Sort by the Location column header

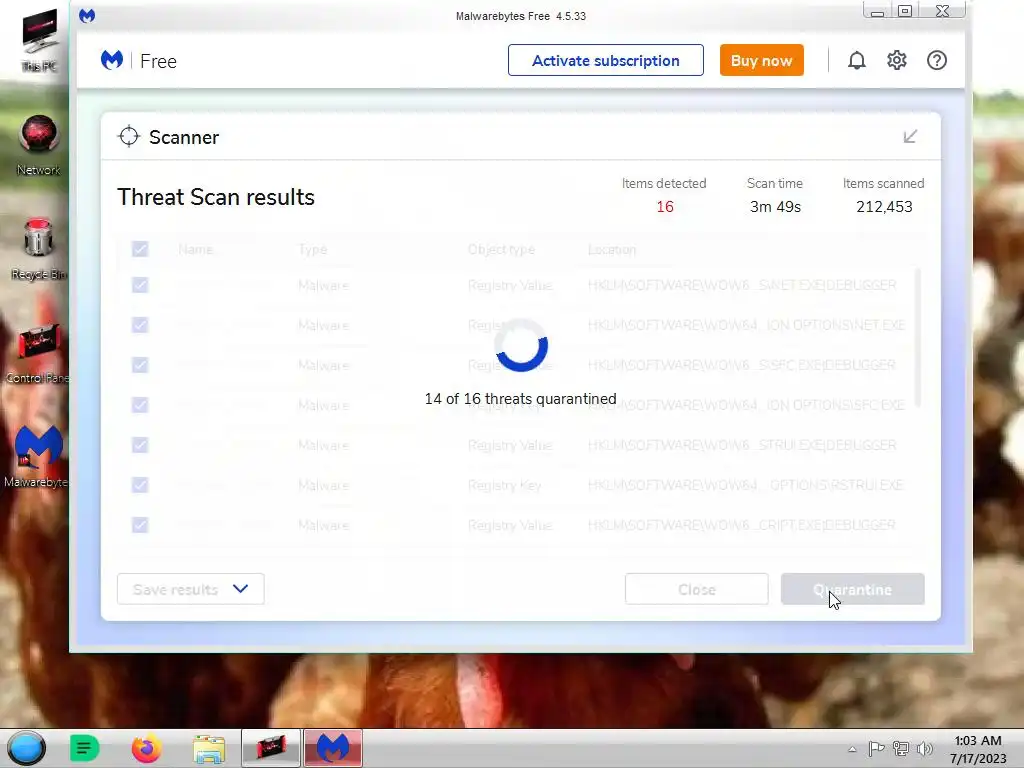tap(612, 249)
